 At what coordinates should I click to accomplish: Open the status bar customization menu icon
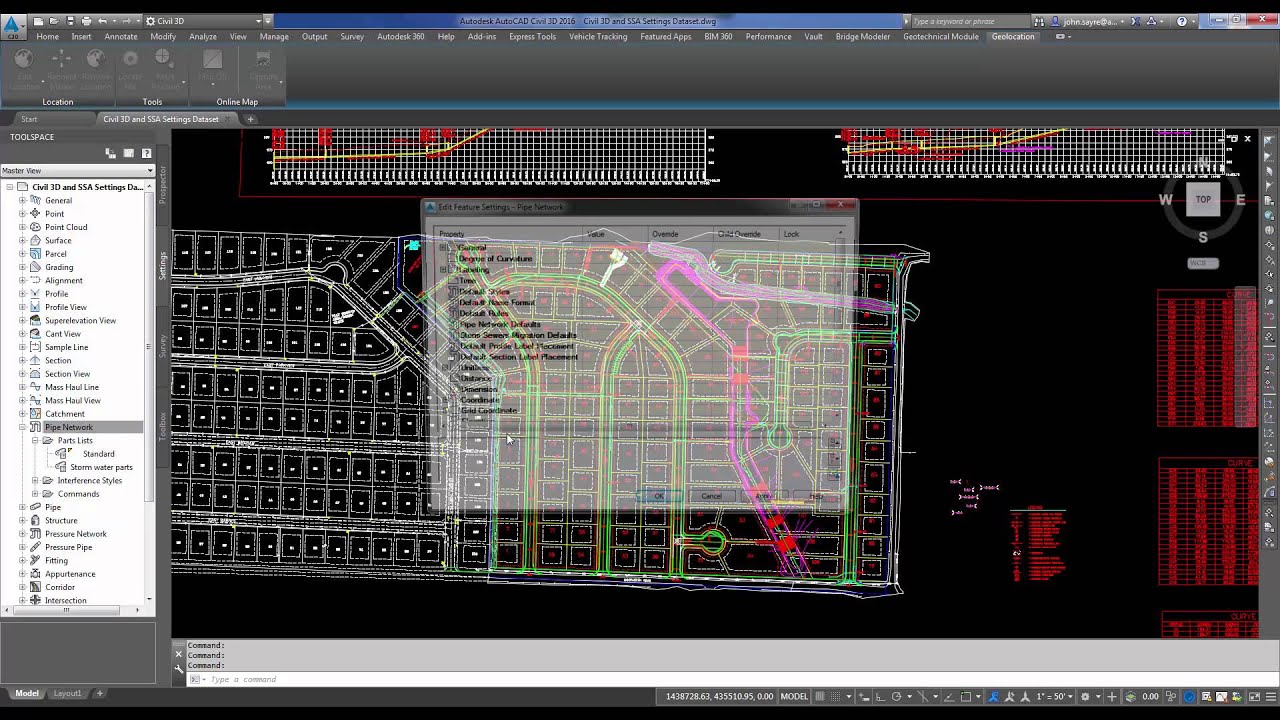coord(1271,697)
